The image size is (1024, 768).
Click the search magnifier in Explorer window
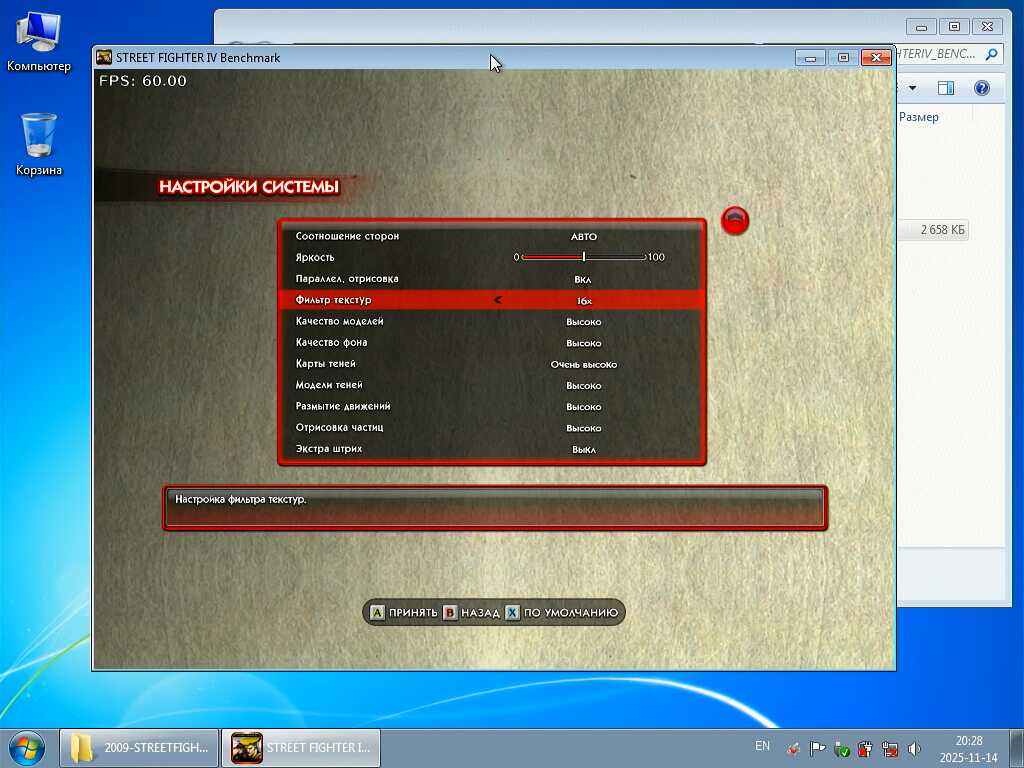click(x=991, y=54)
